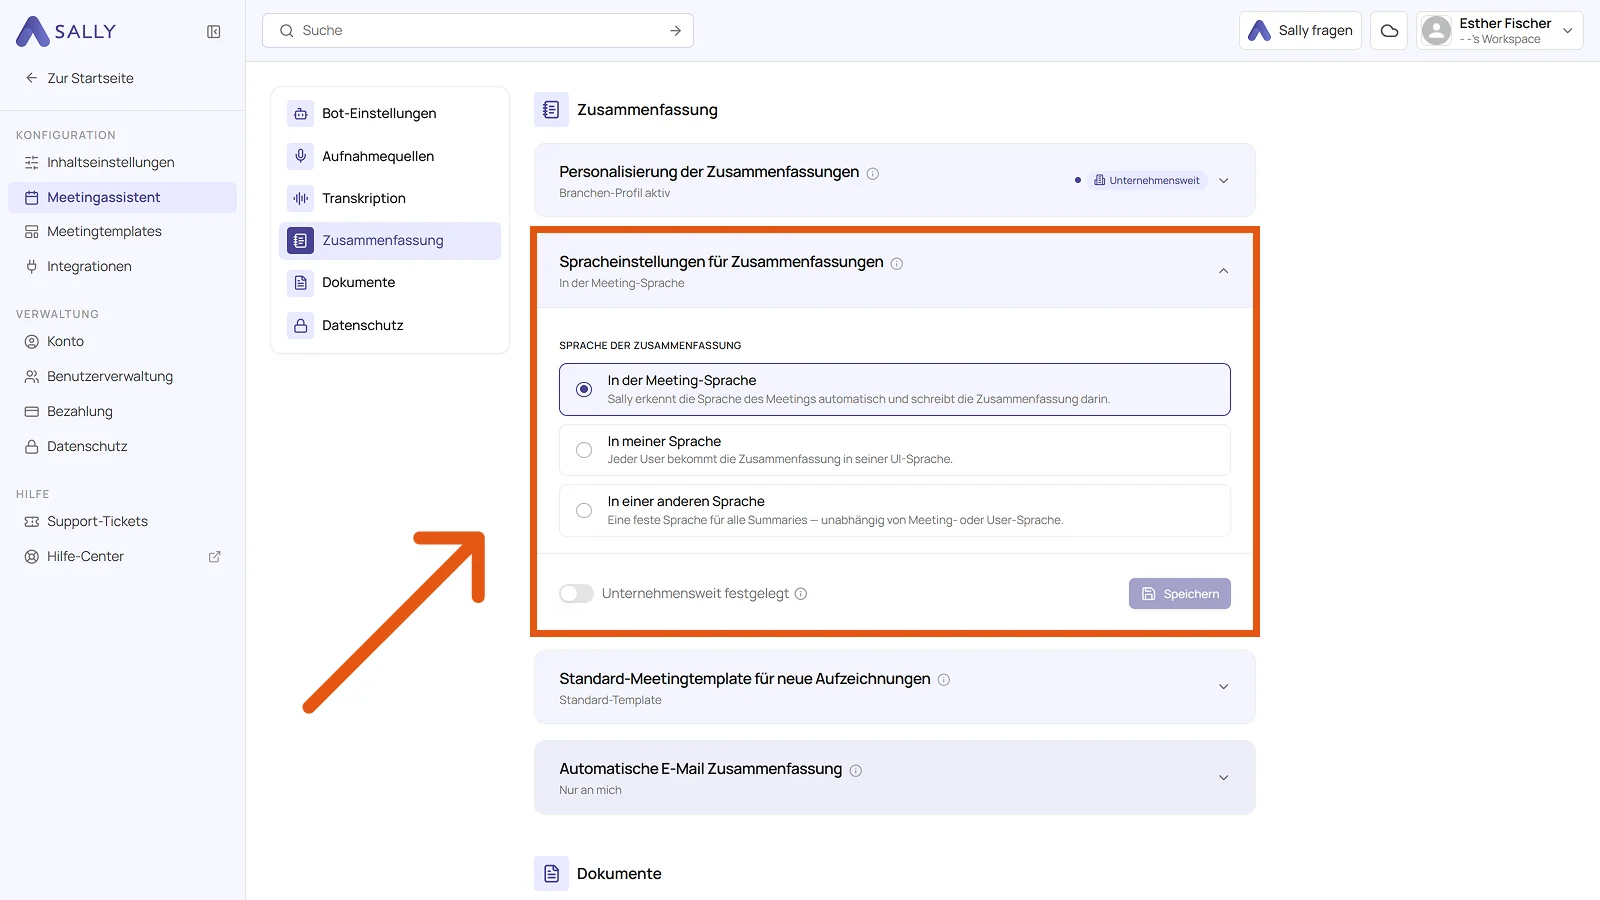Click the external link icon beside Hilfe-Center
Image resolution: width=1600 pixels, height=900 pixels.
(214, 557)
